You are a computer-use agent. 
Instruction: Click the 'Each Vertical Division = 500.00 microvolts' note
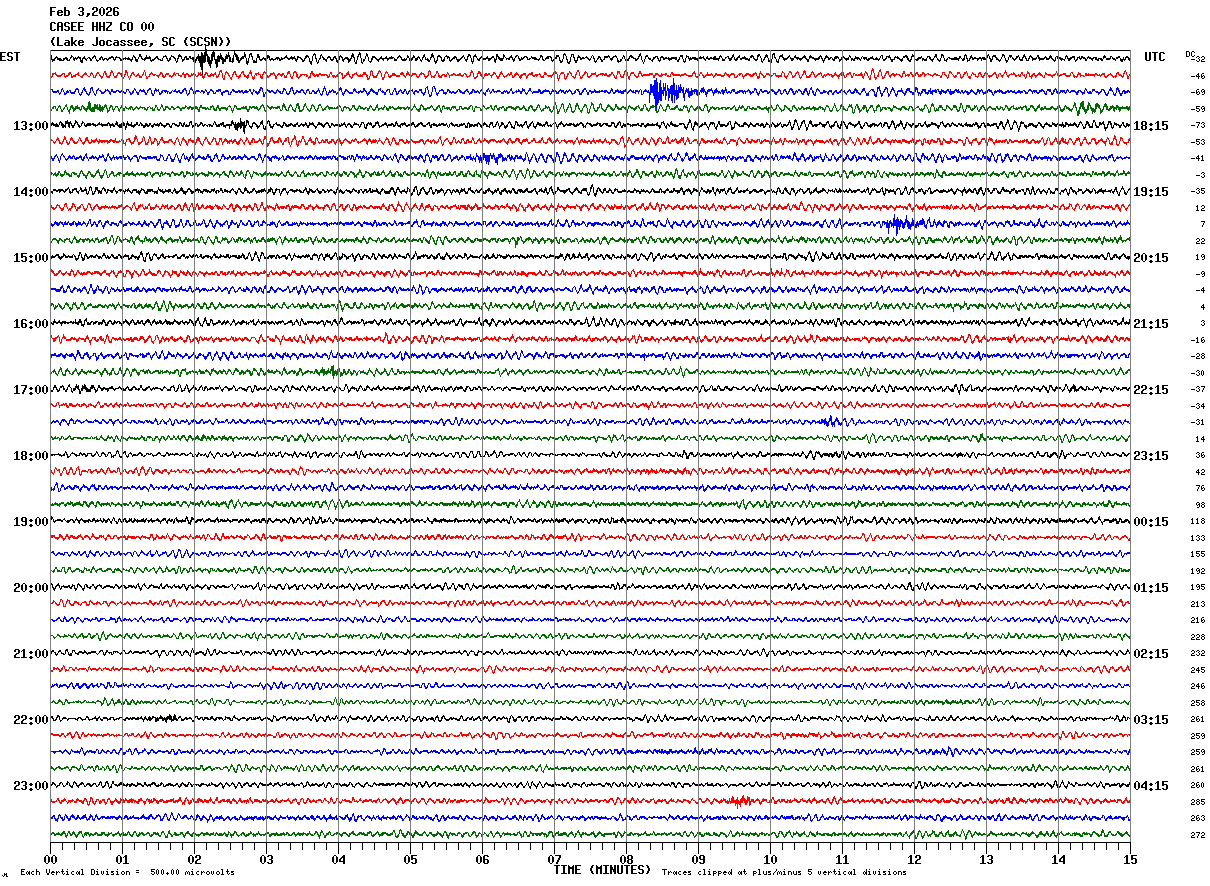click(128, 872)
